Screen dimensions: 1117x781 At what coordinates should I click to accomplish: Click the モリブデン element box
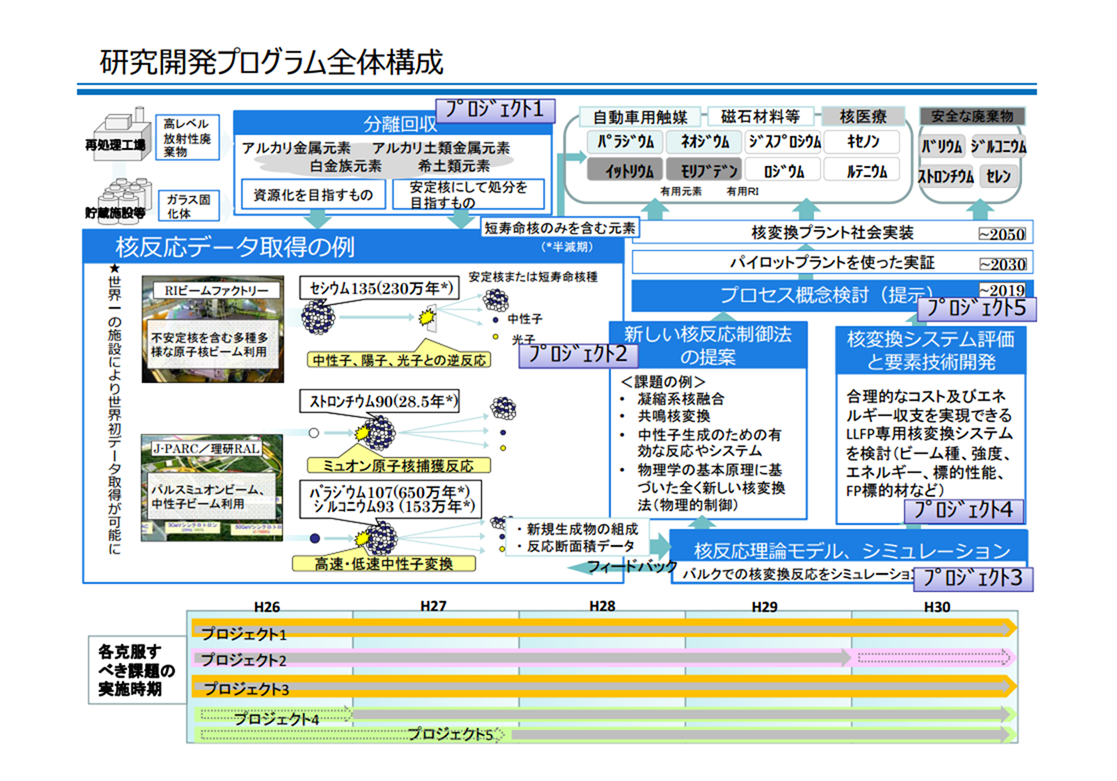pos(705,170)
